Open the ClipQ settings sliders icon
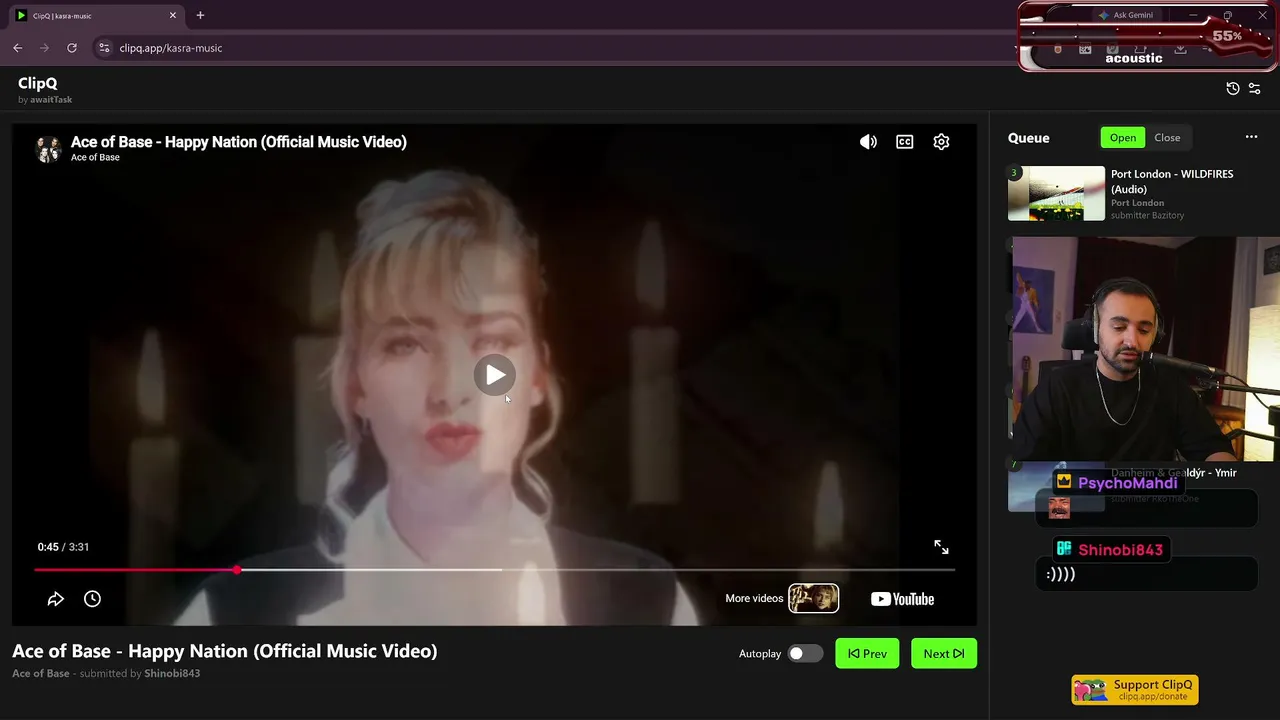Viewport: 1280px width, 720px height. 1255,88
